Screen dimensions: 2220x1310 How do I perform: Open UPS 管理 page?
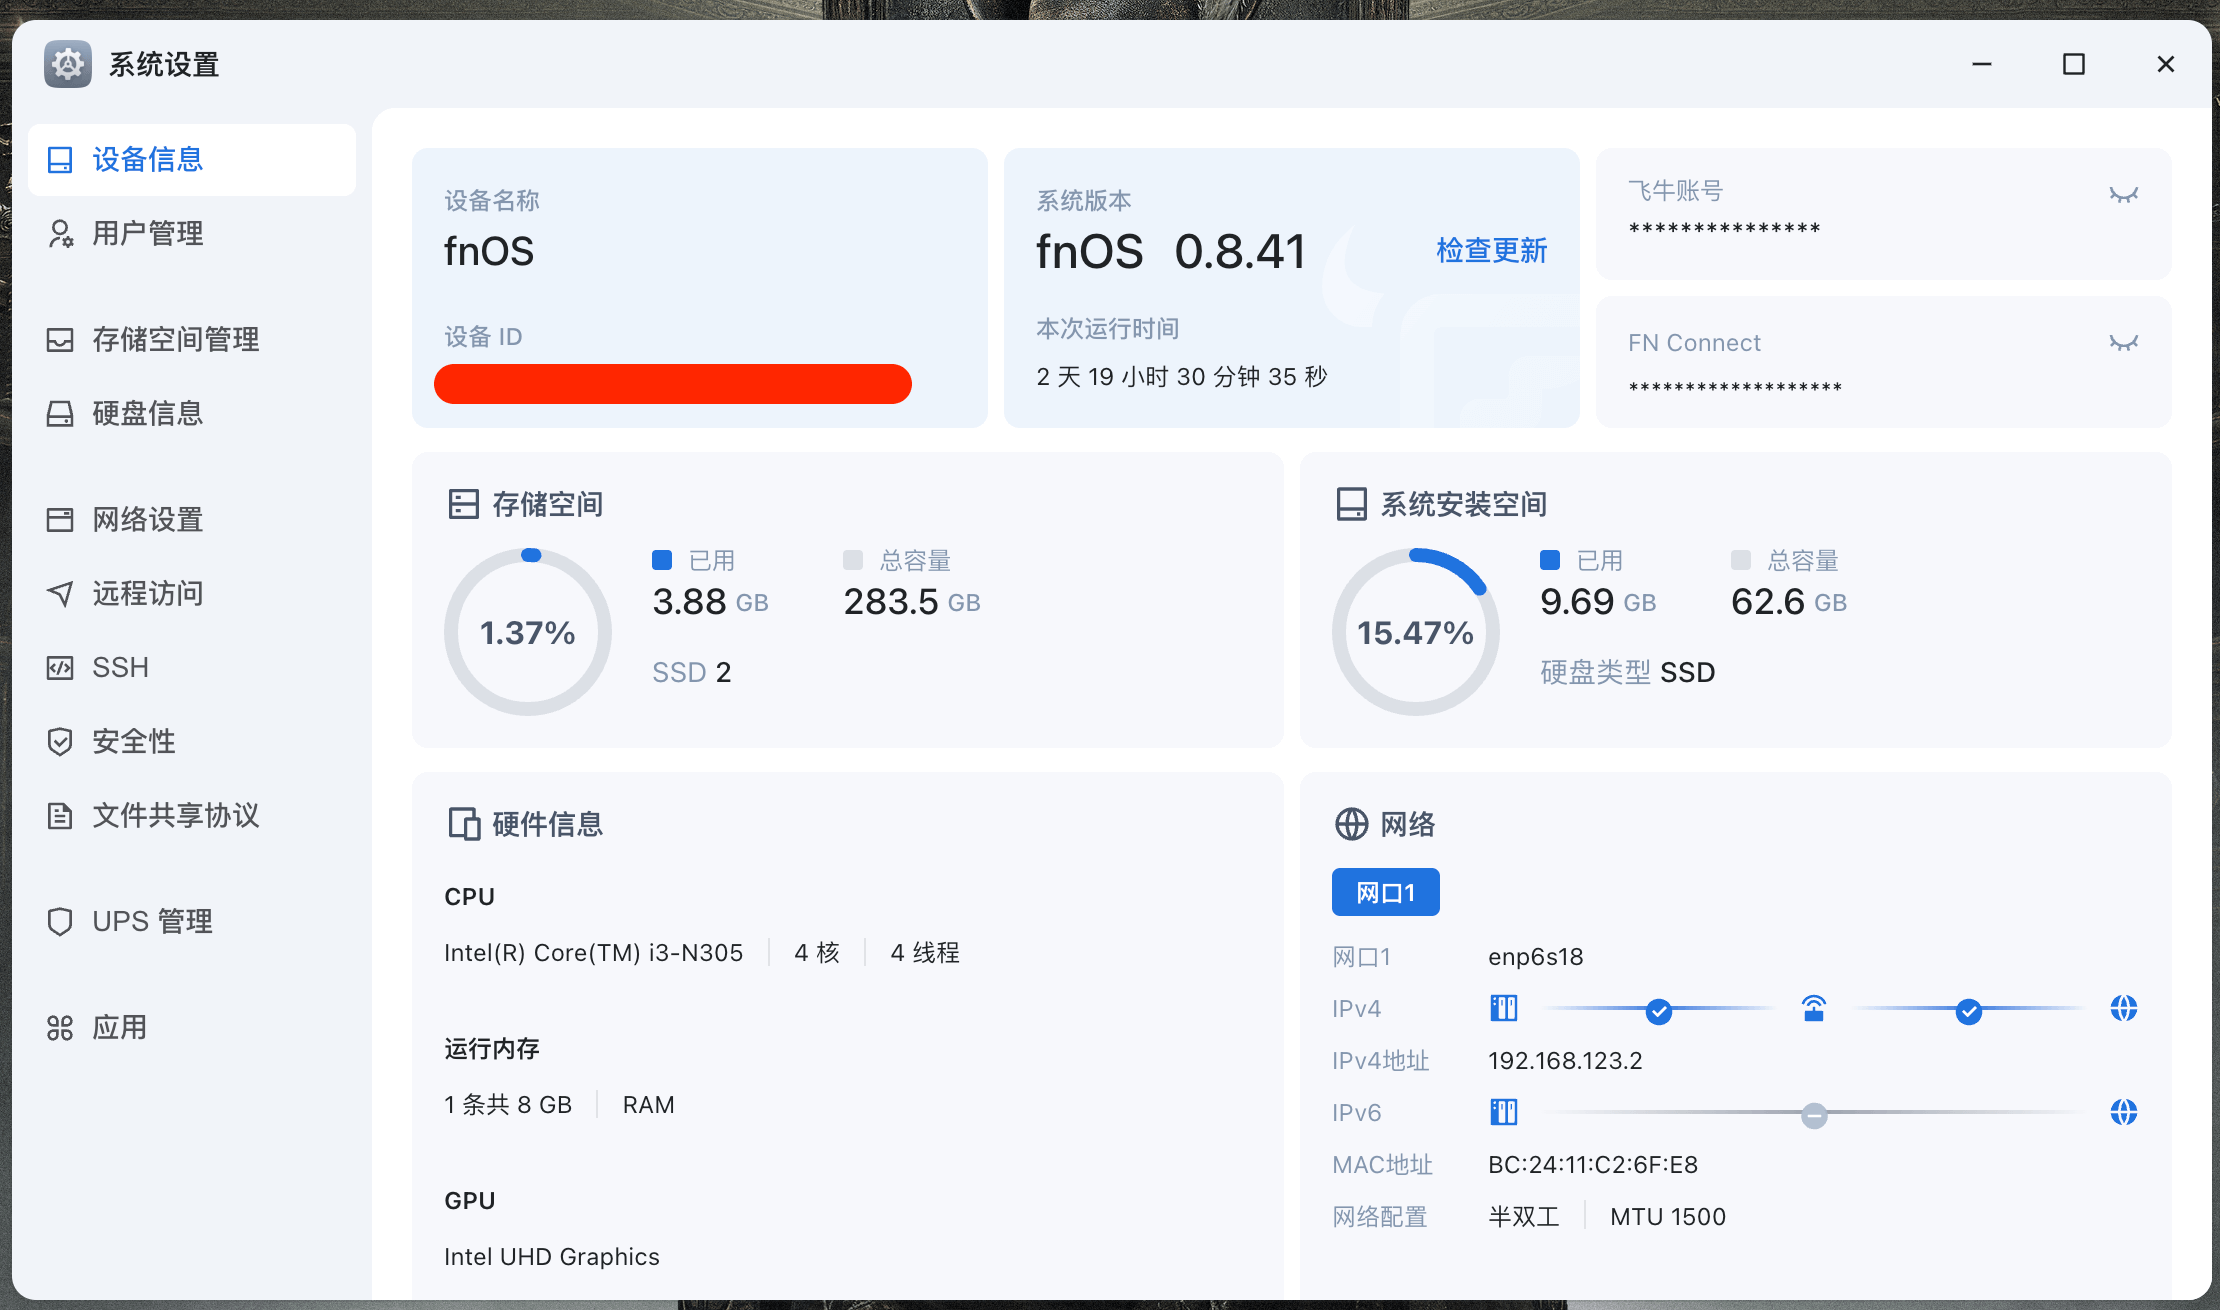[152, 922]
